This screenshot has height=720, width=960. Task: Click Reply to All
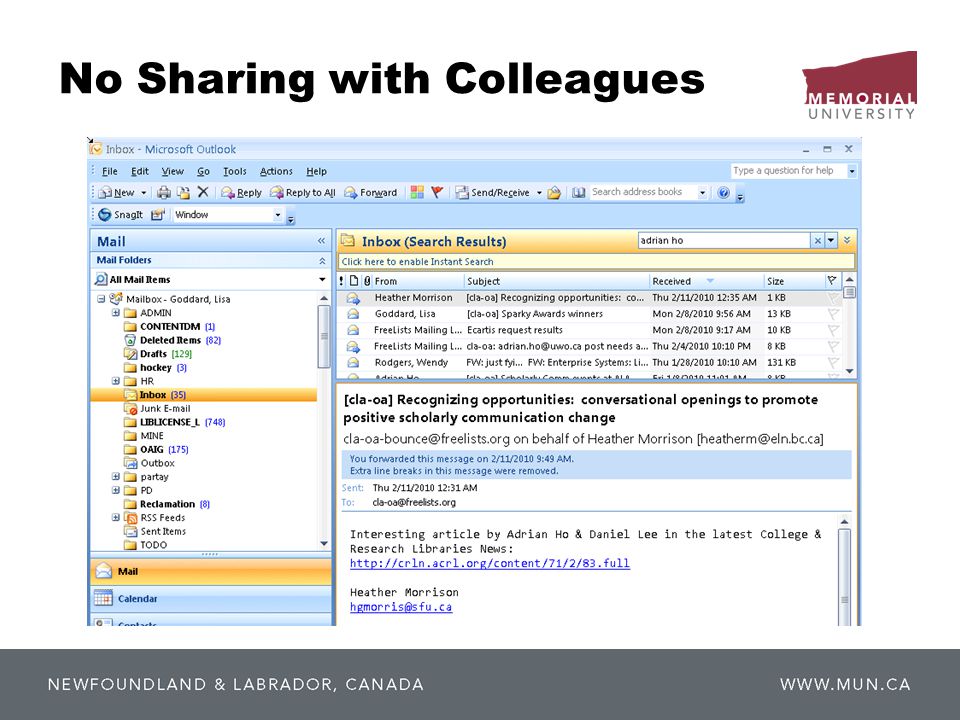[303, 193]
